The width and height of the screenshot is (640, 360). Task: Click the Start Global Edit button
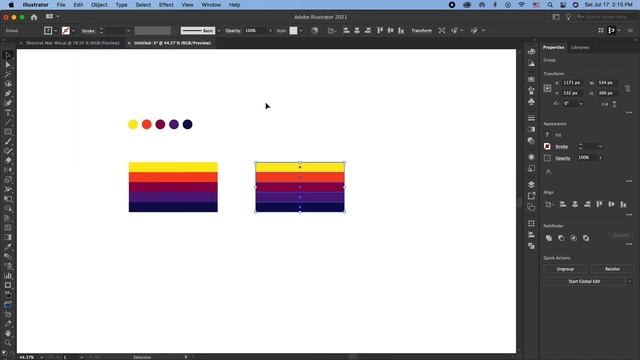pyautogui.click(x=584, y=281)
